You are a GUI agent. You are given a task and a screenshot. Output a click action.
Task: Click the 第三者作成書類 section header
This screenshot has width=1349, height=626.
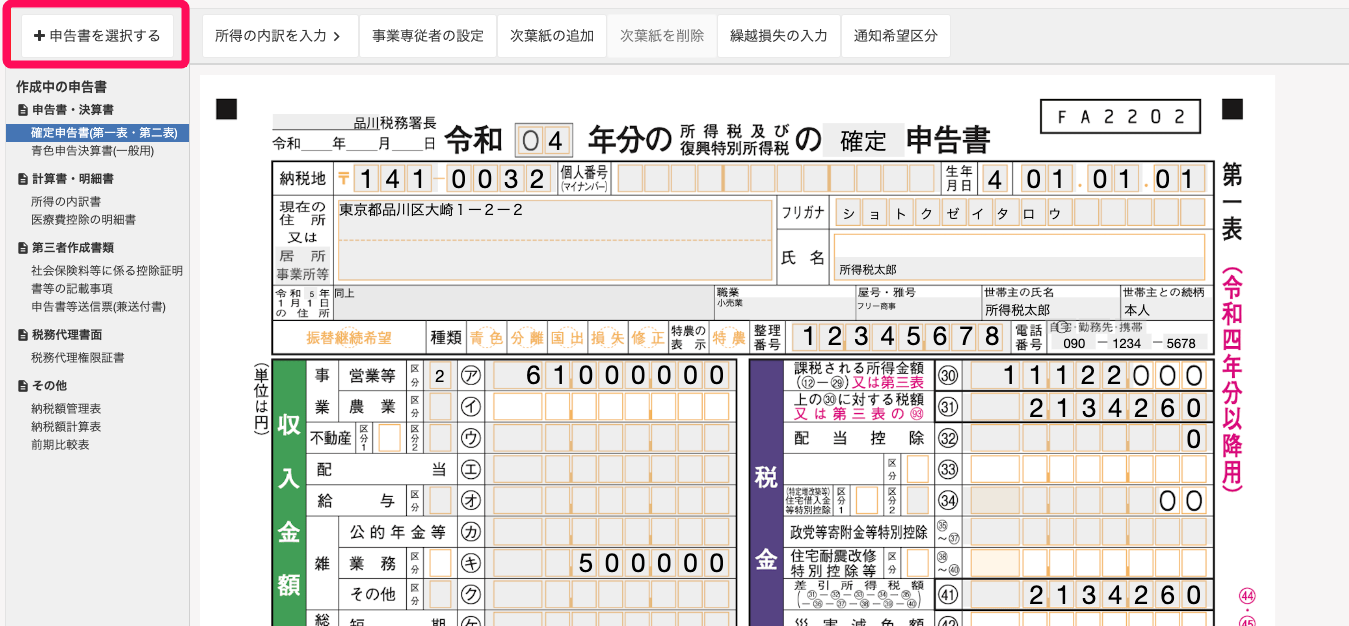point(65,248)
